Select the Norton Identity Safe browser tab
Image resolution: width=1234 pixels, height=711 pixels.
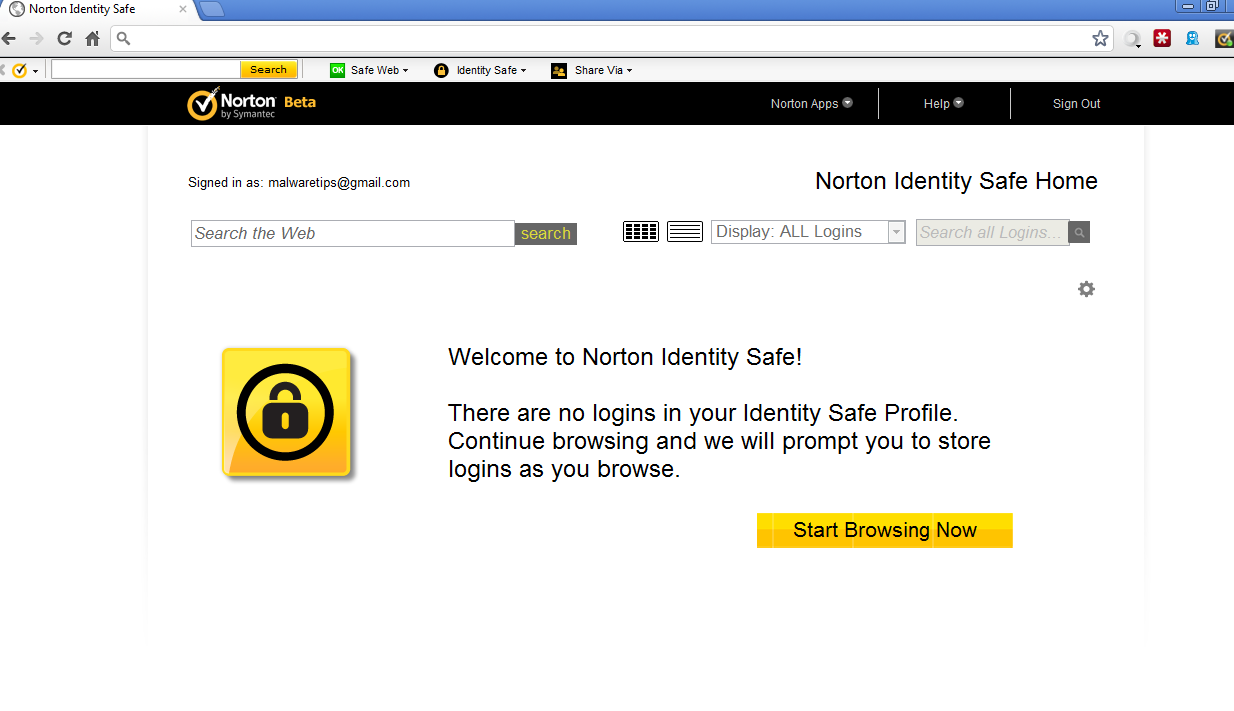[96, 10]
